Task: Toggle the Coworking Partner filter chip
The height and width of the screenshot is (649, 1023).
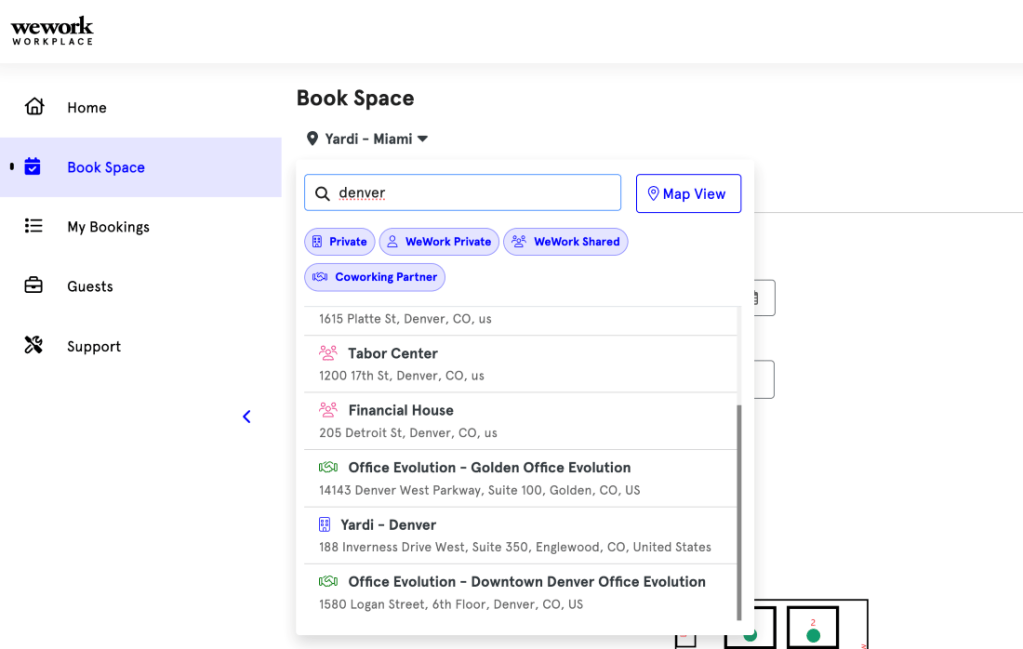Action: coord(374,277)
